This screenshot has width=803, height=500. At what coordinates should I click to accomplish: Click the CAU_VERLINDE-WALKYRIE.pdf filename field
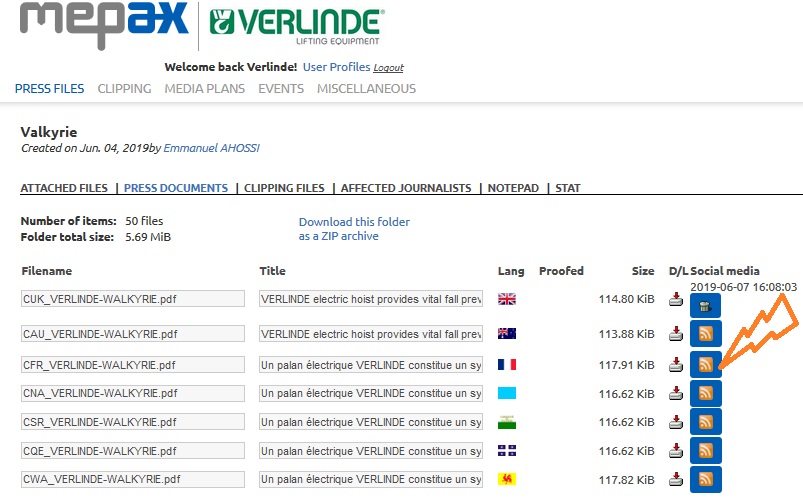(x=133, y=334)
